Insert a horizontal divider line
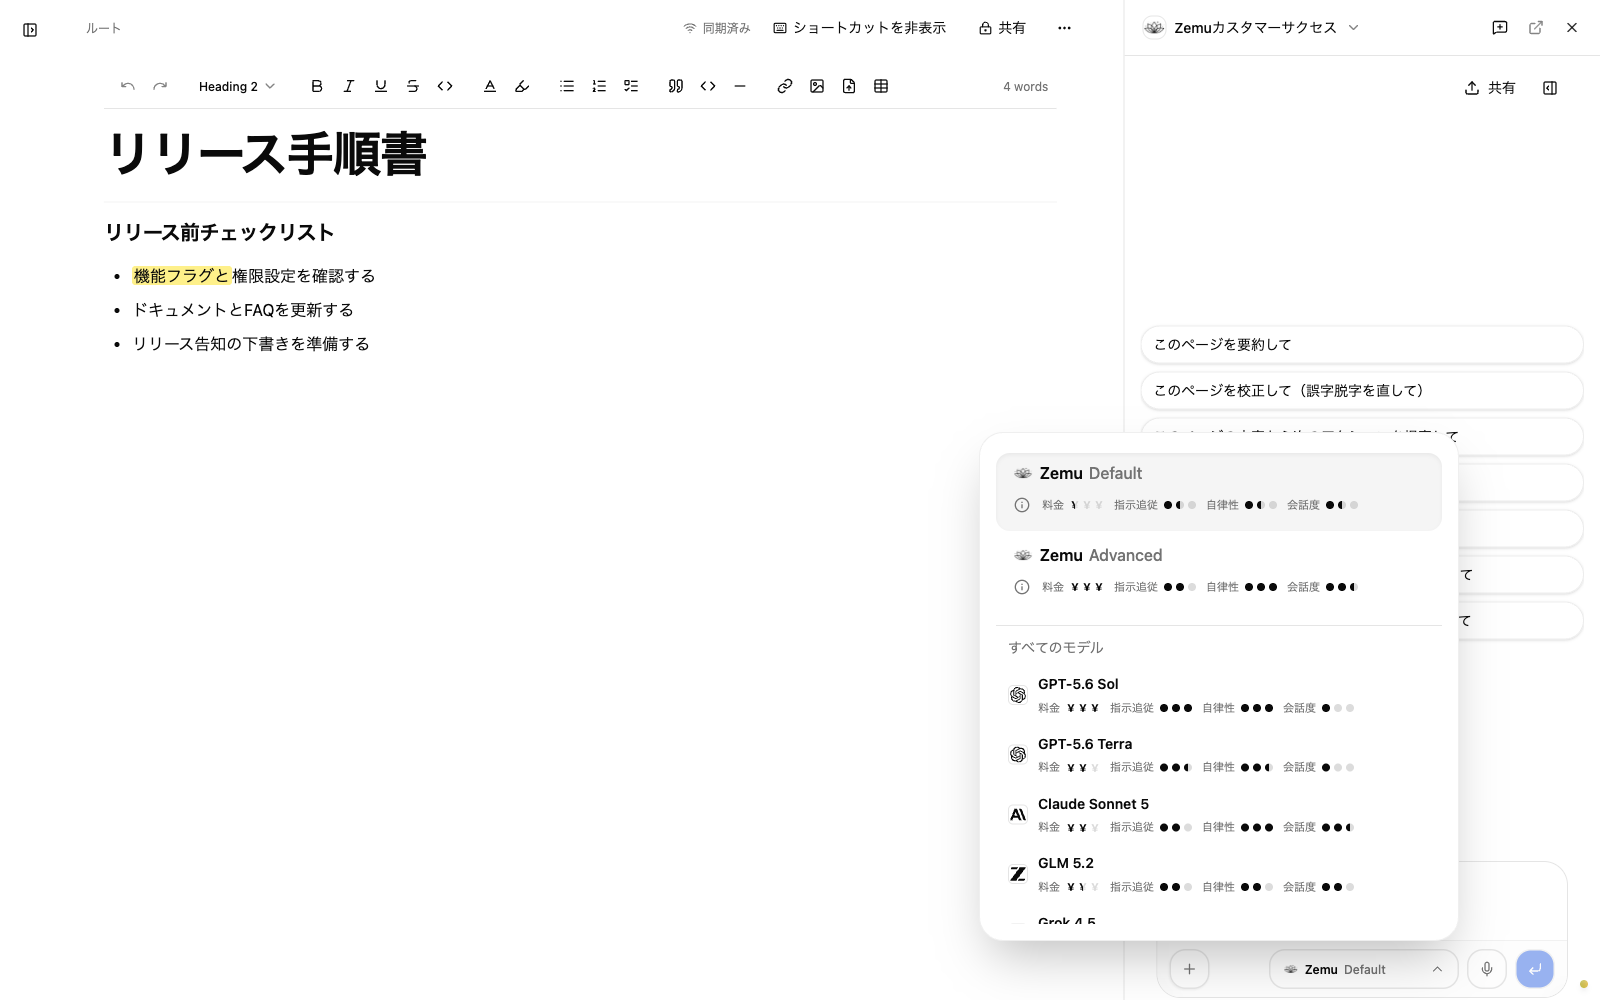This screenshot has width=1600, height=1000. click(x=740, y=86)
